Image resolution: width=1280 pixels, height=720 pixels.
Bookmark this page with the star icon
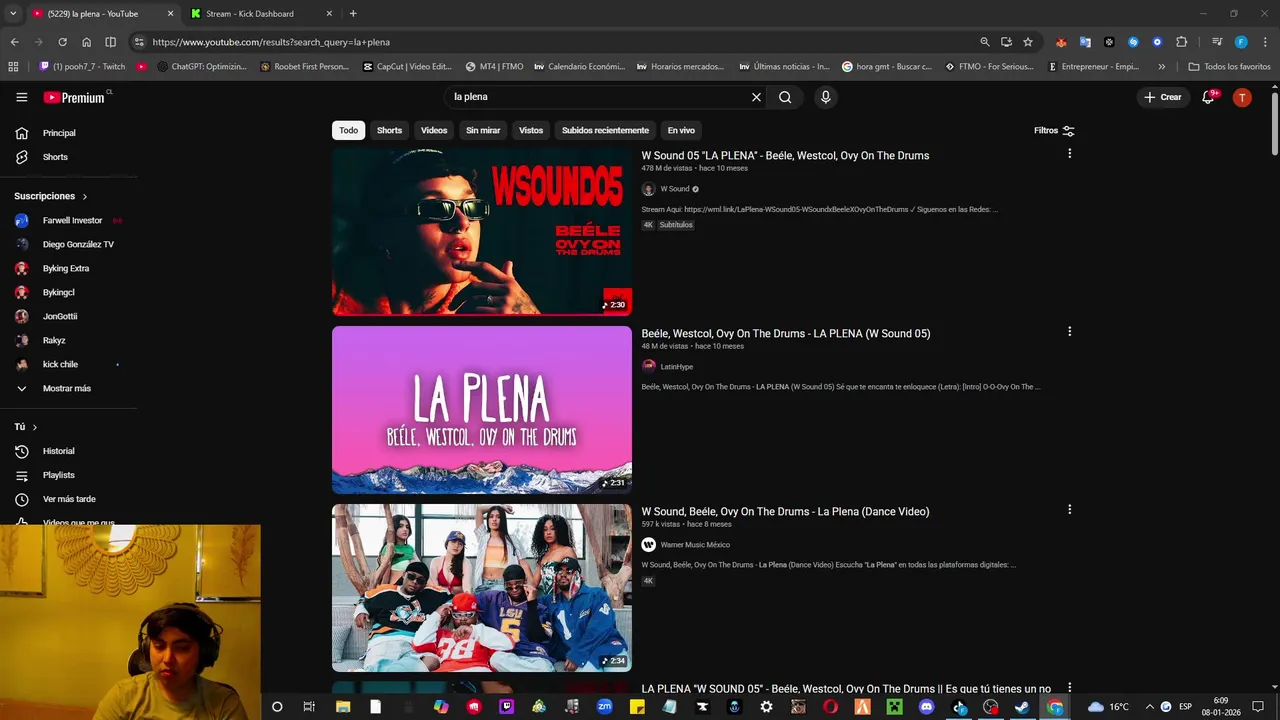1028,42
